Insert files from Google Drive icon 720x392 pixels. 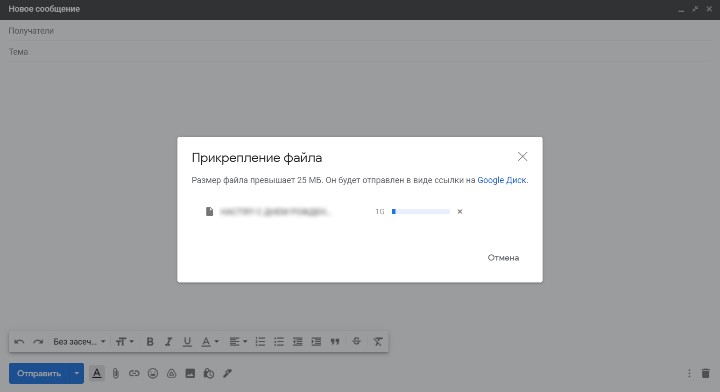pos(171,373)
